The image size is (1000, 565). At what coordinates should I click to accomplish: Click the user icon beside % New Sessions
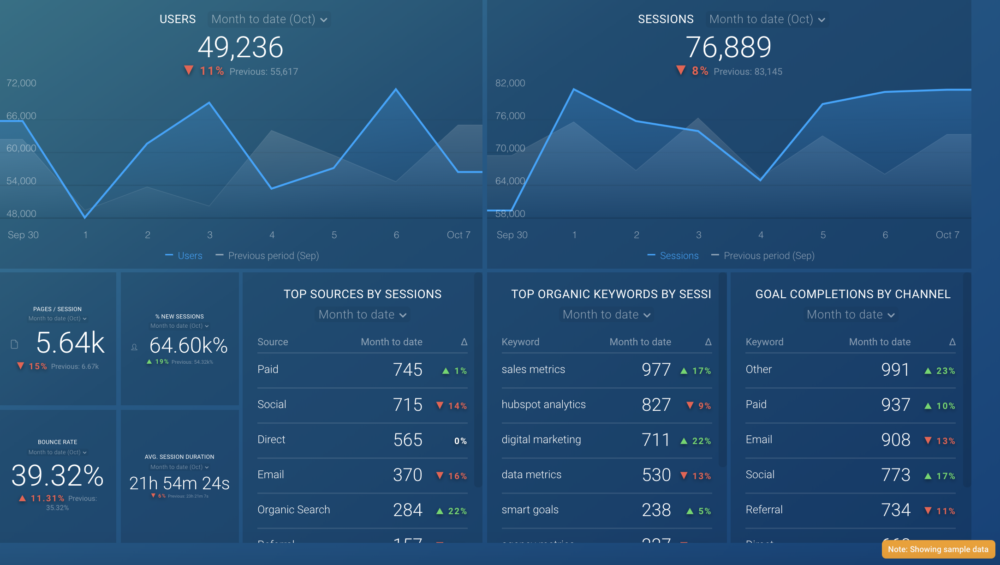point(134,346)
